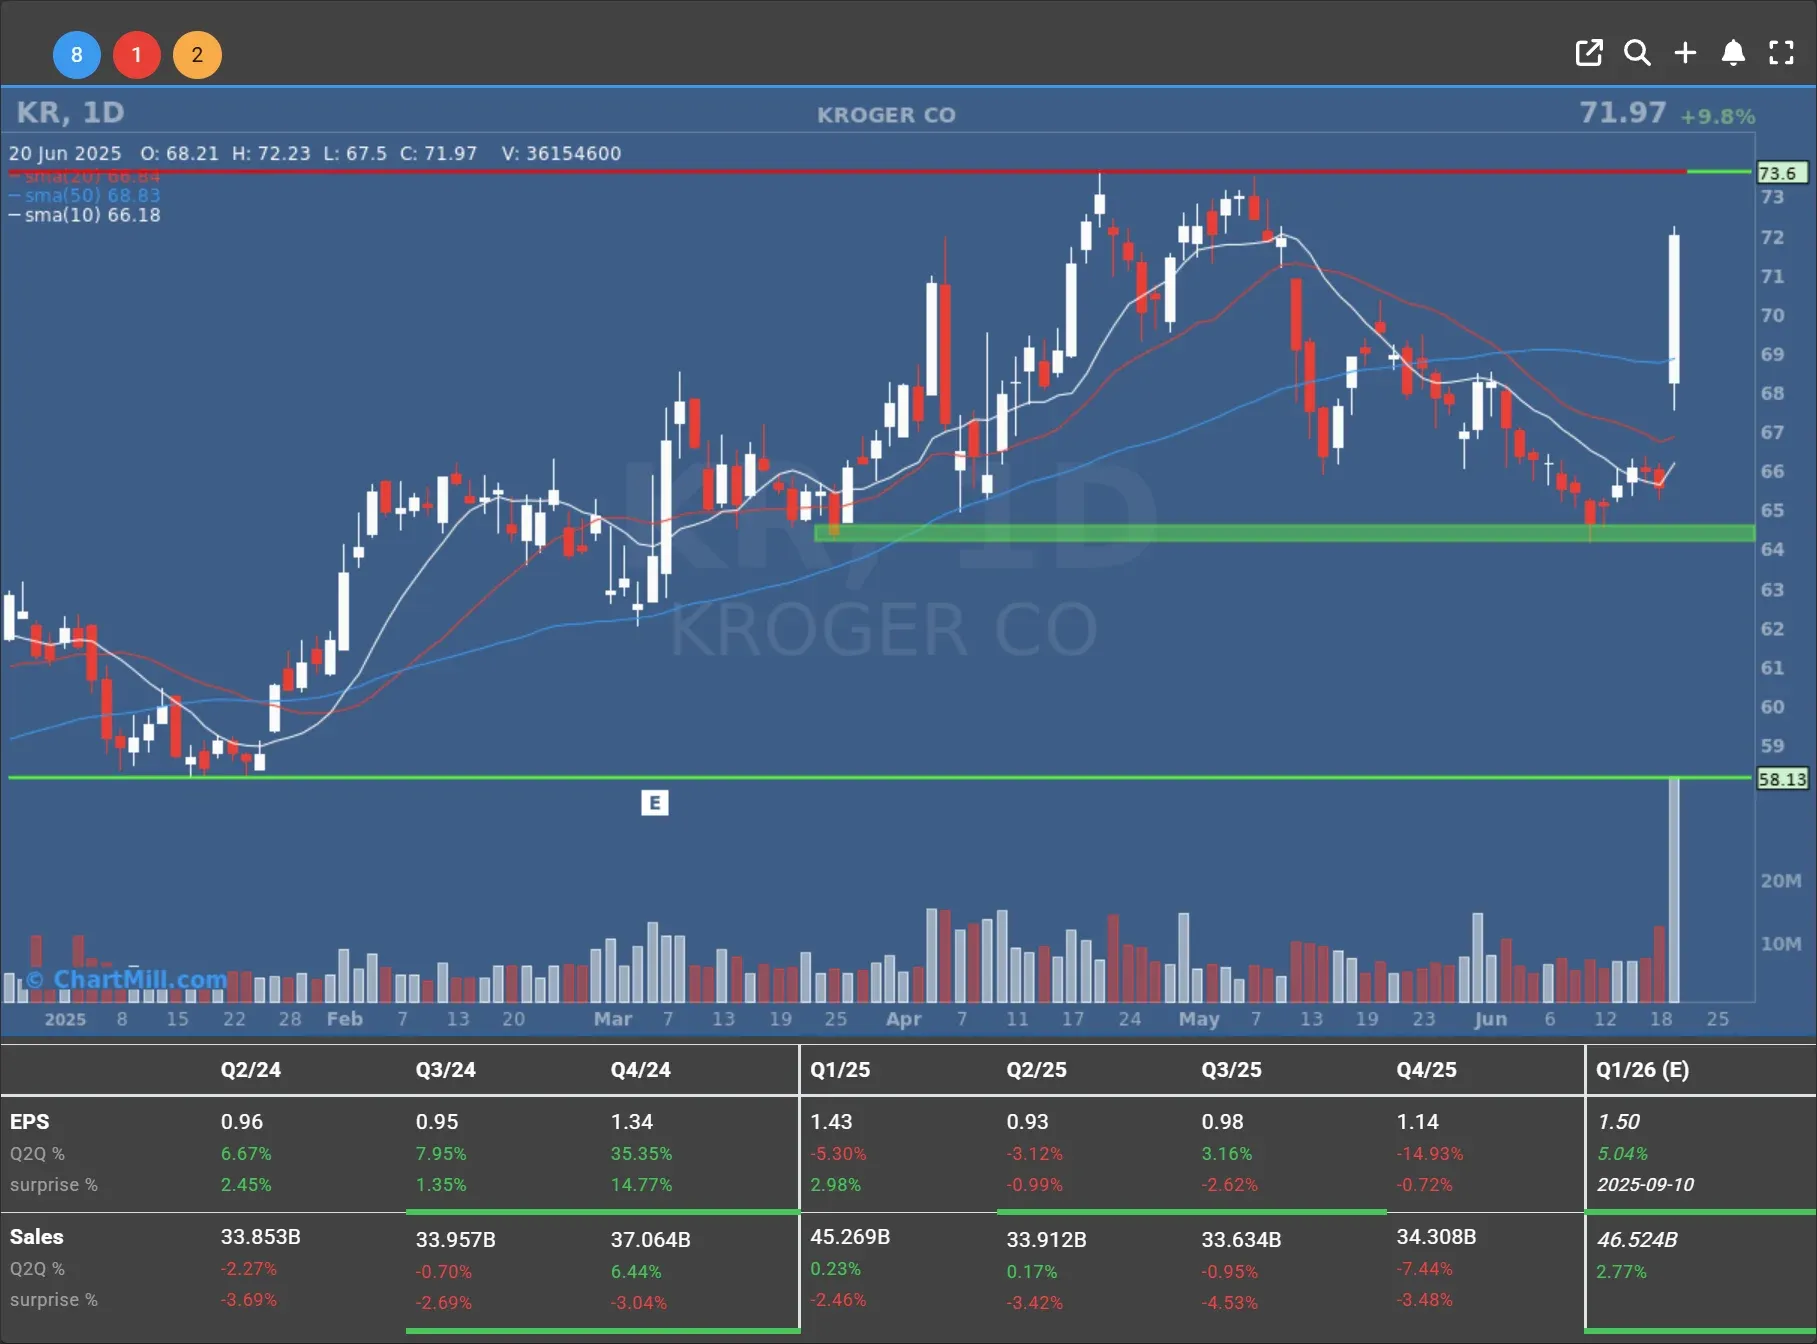Click the bell alert icon

[x=1733, y=53]
